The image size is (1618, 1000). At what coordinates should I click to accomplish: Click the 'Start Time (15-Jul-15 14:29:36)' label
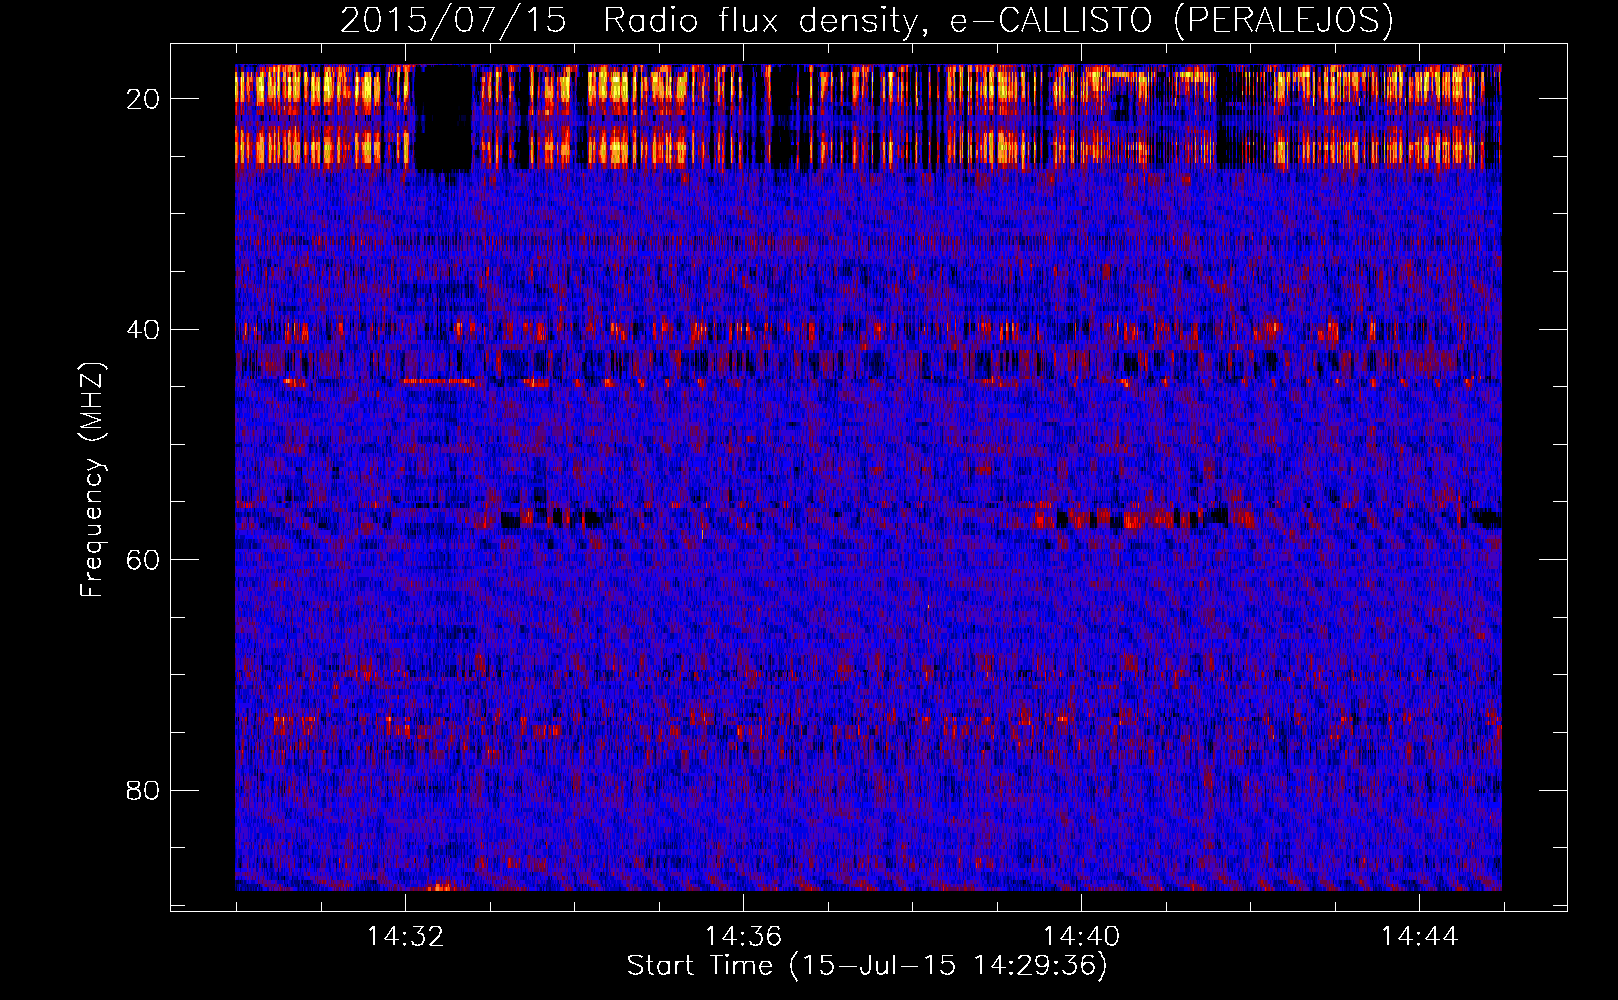coord(867,966)
